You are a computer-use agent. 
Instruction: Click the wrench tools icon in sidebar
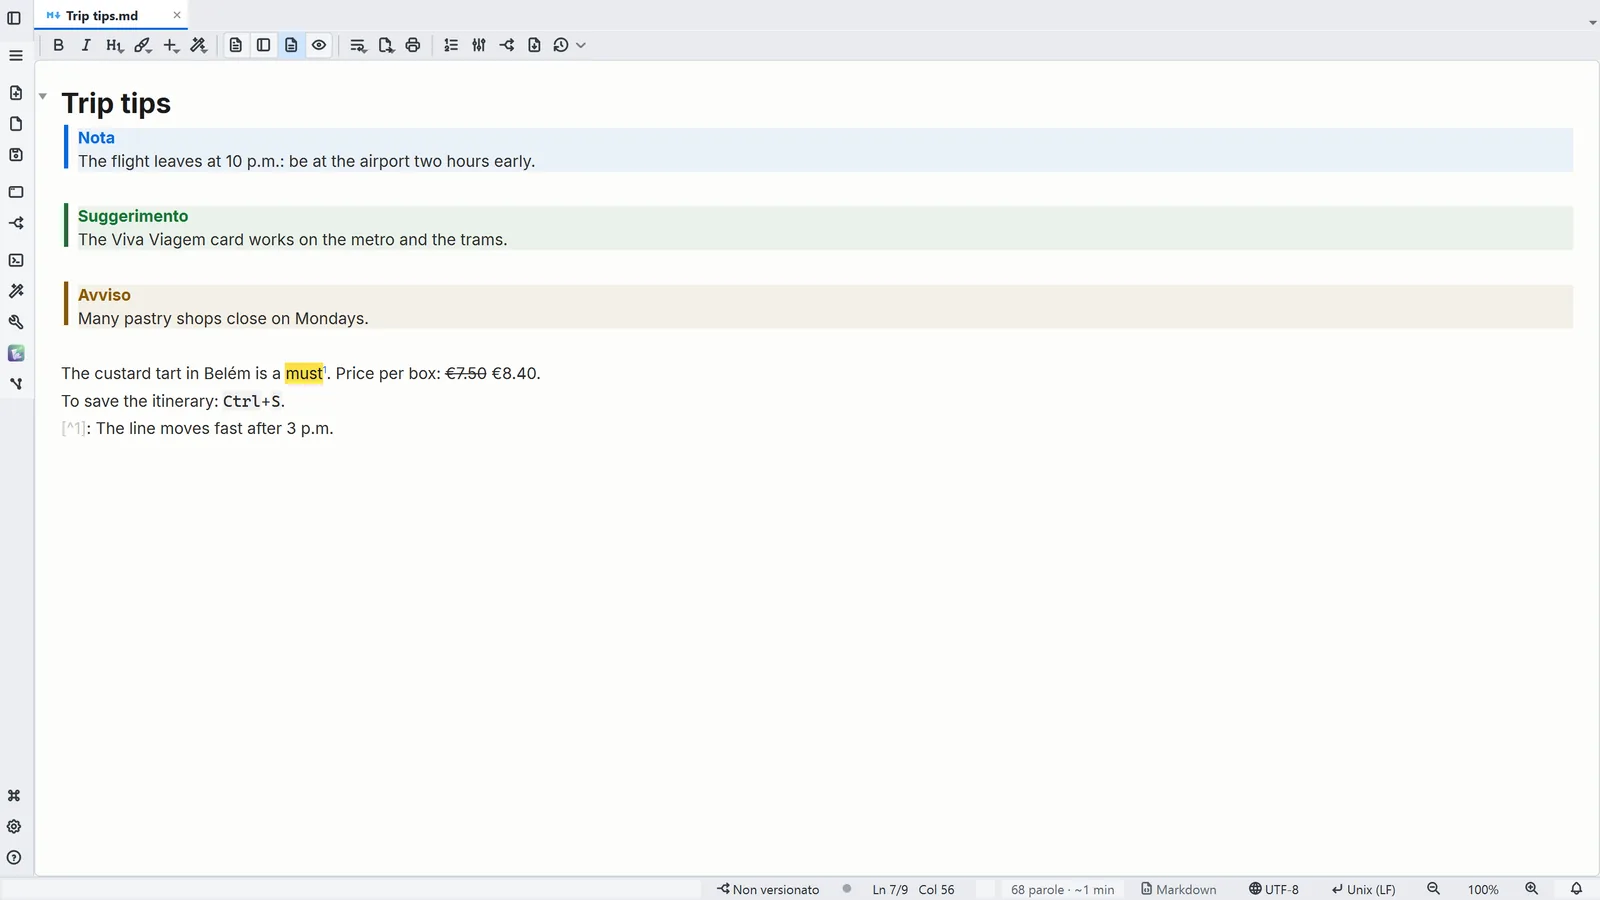click(x=16, y=322)
